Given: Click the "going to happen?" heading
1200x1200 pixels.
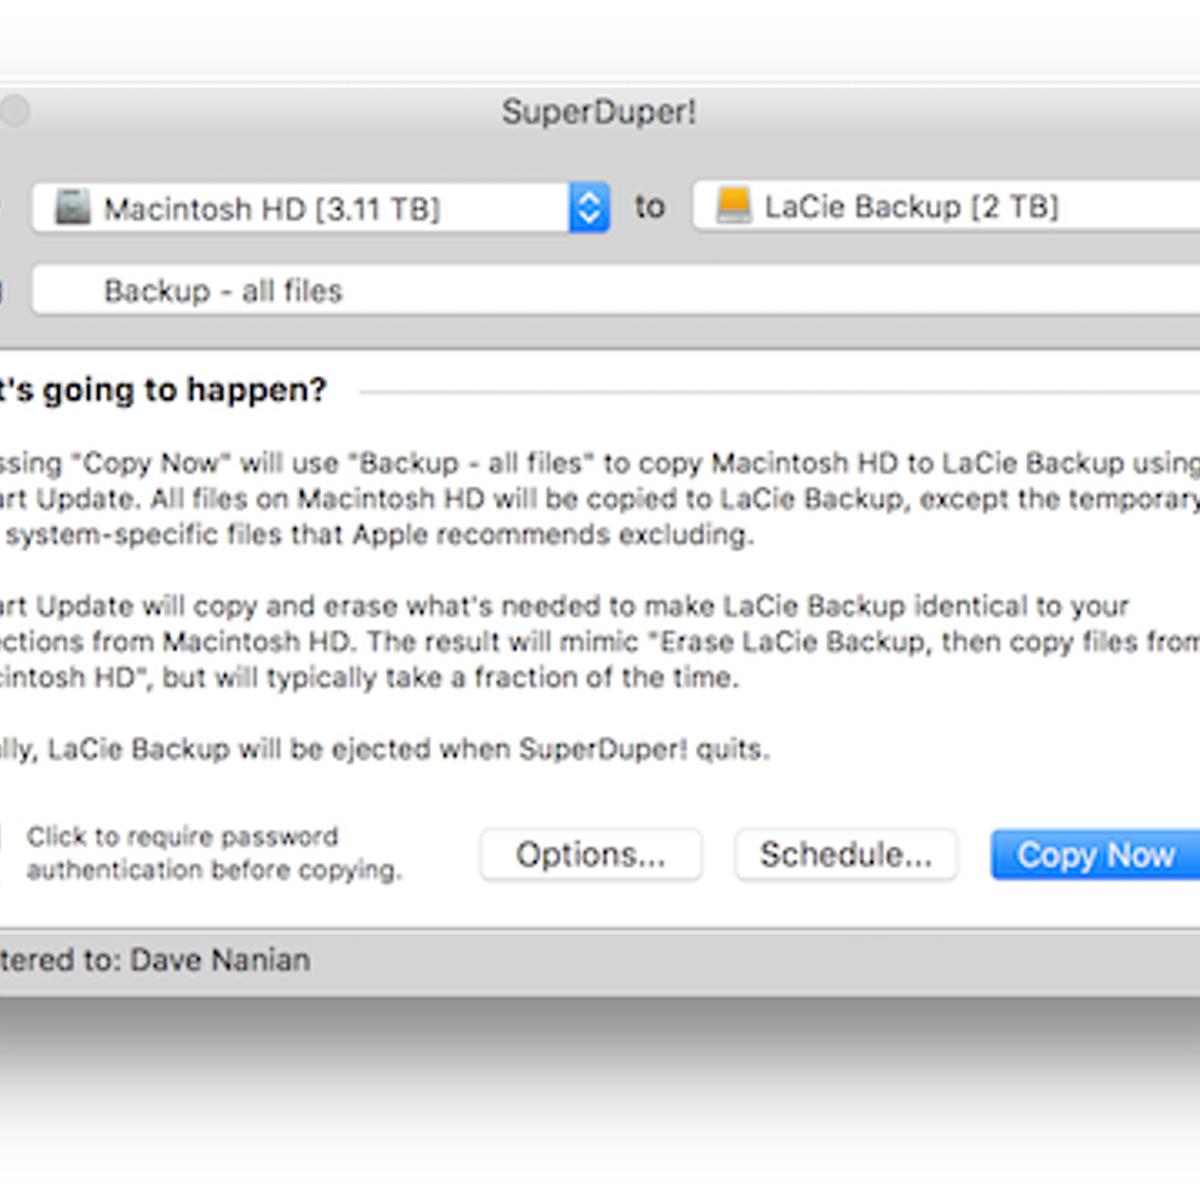Looking at the screenshot, I should pos(165,389).
